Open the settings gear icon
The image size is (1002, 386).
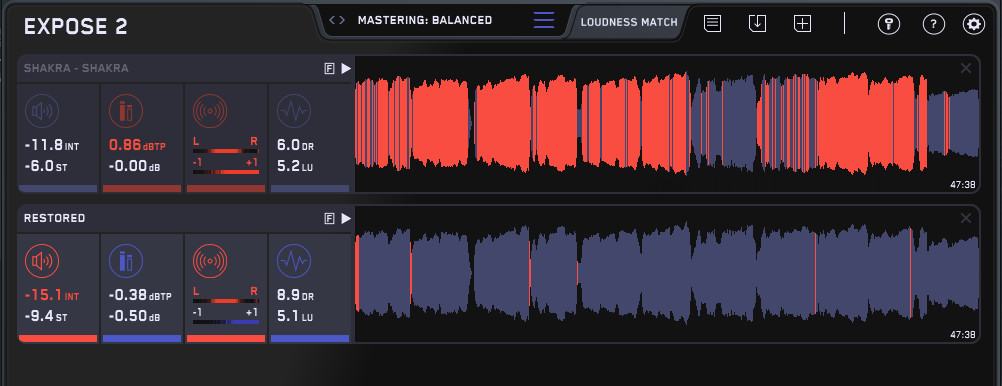coord(974,24)
